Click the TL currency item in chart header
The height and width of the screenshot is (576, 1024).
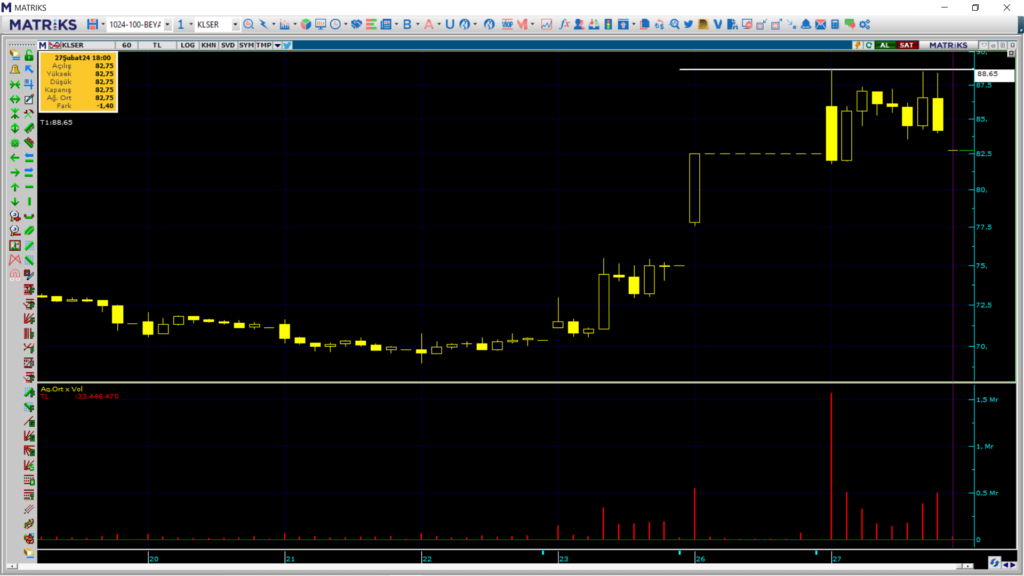(156, 45)
